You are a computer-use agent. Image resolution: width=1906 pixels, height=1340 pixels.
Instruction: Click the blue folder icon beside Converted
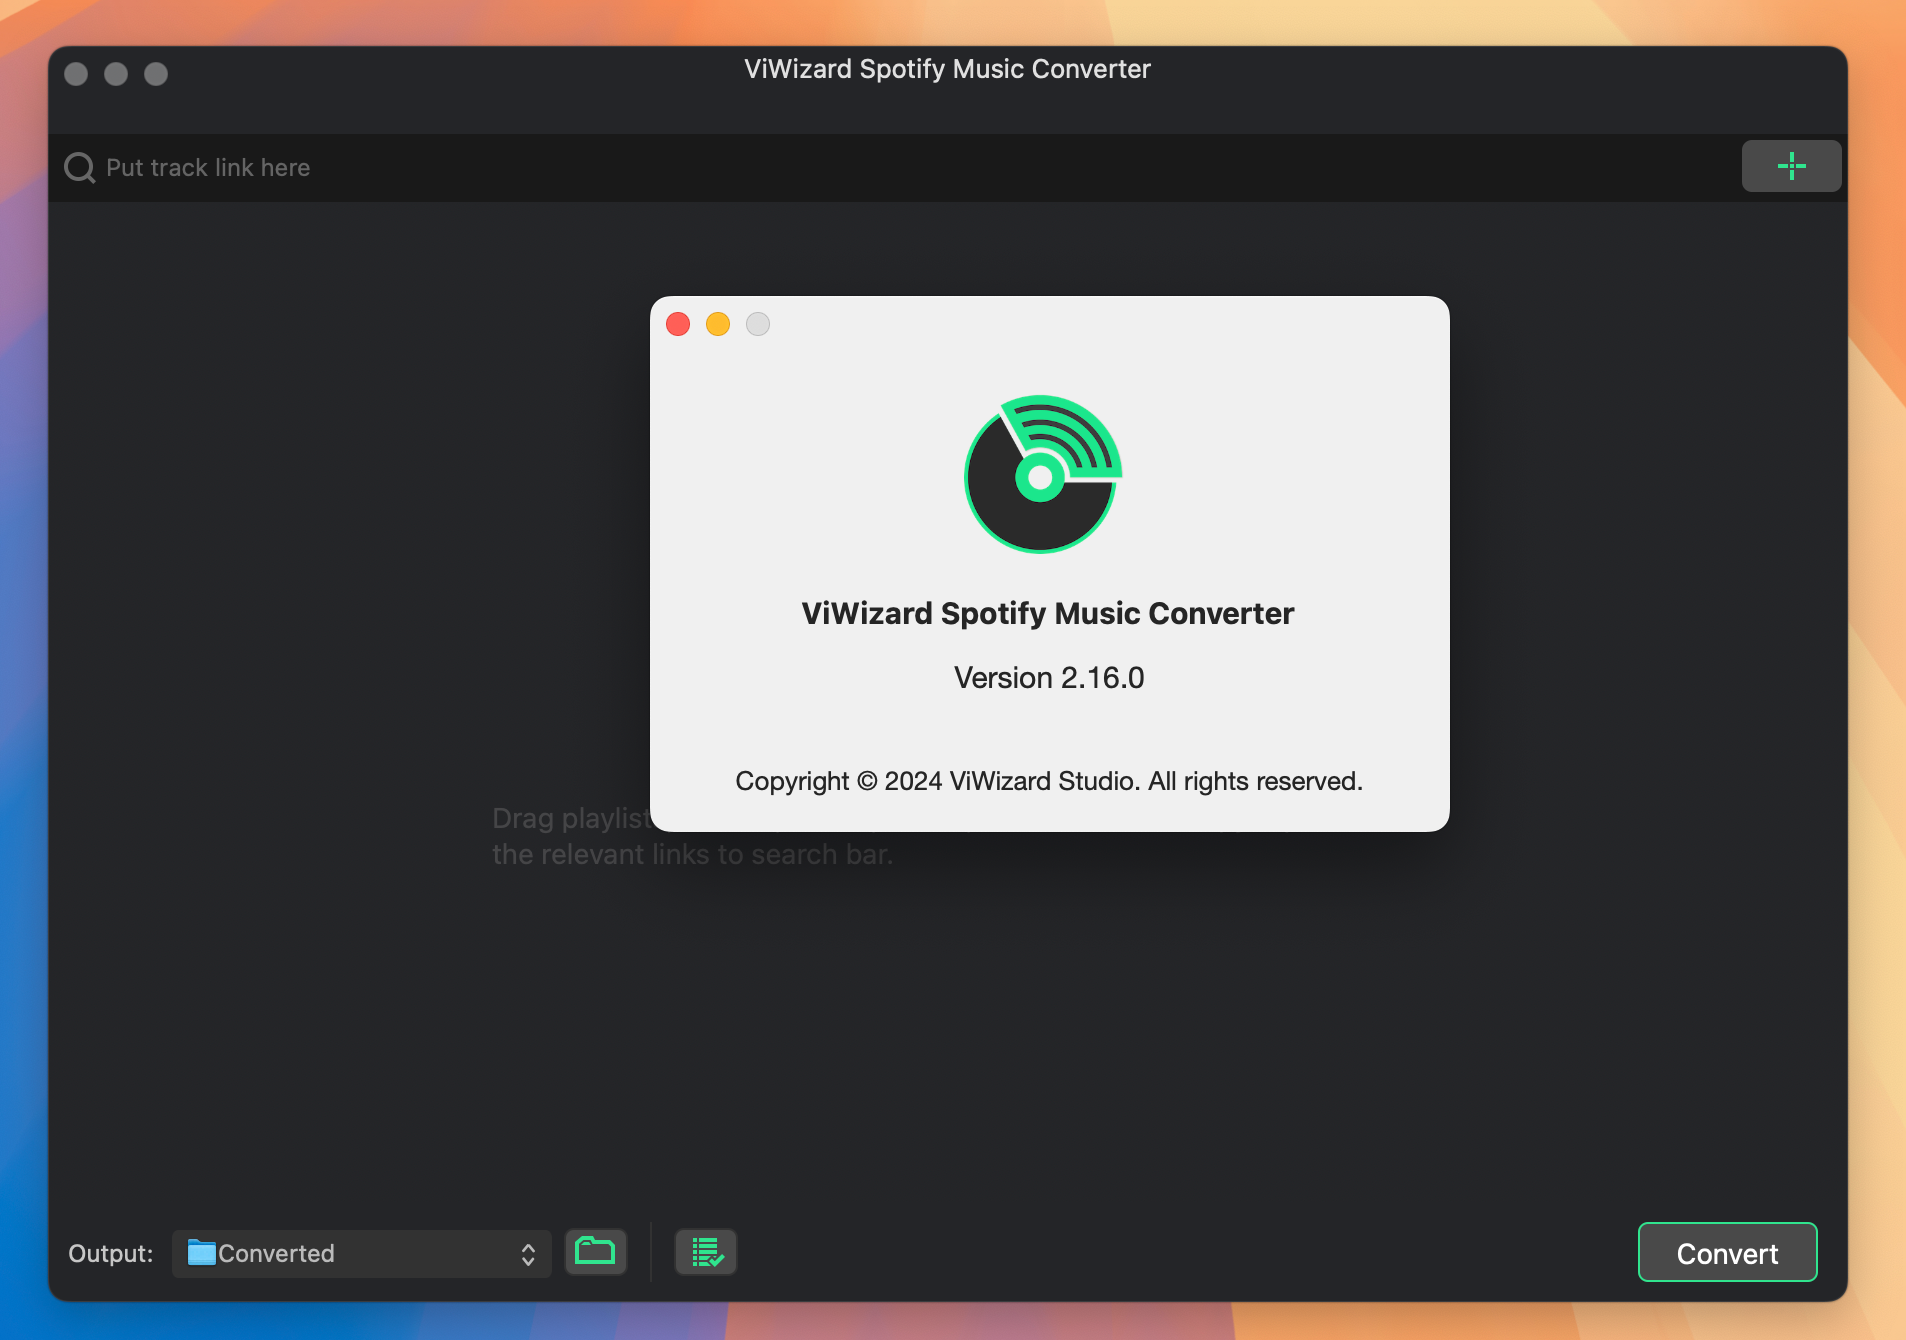pyautogui.click(x=202, y=1252)
